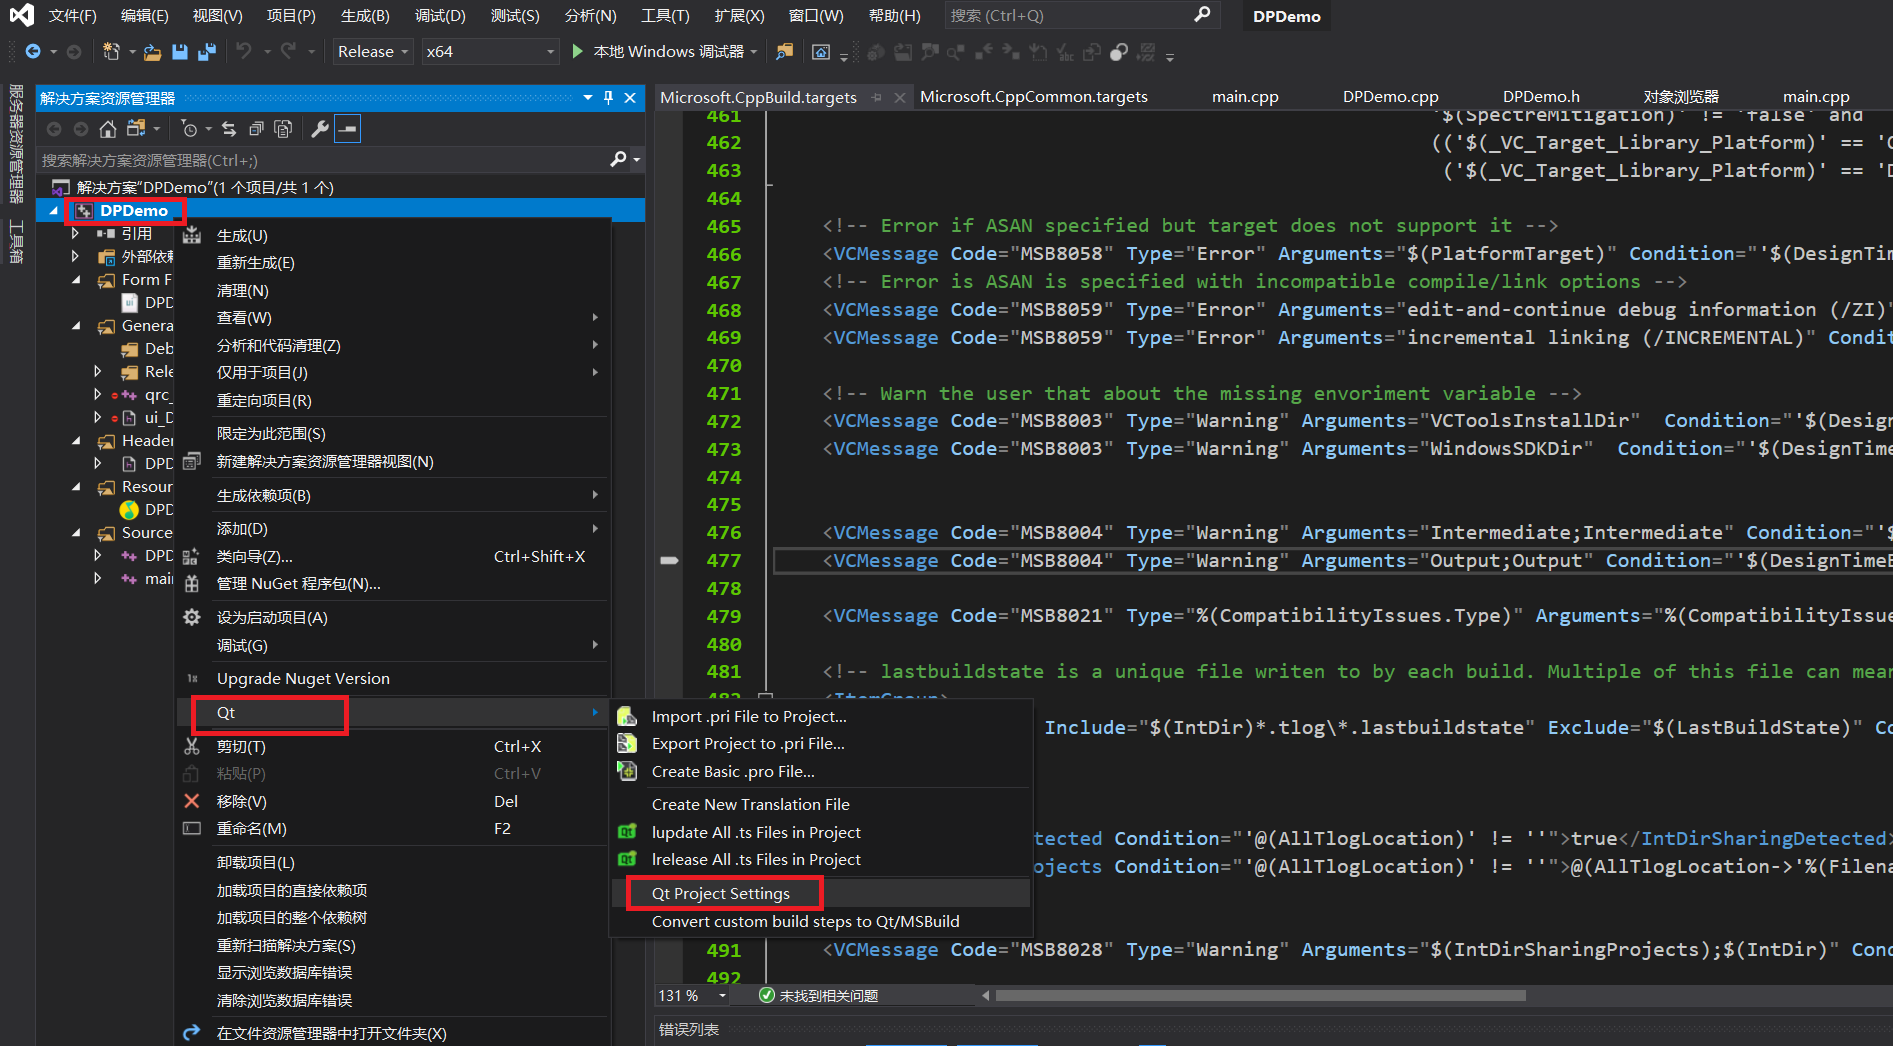
Task: Switch to the DPDemo.cpp tab
Action: pyautogui.click(x=1390, y=97)
